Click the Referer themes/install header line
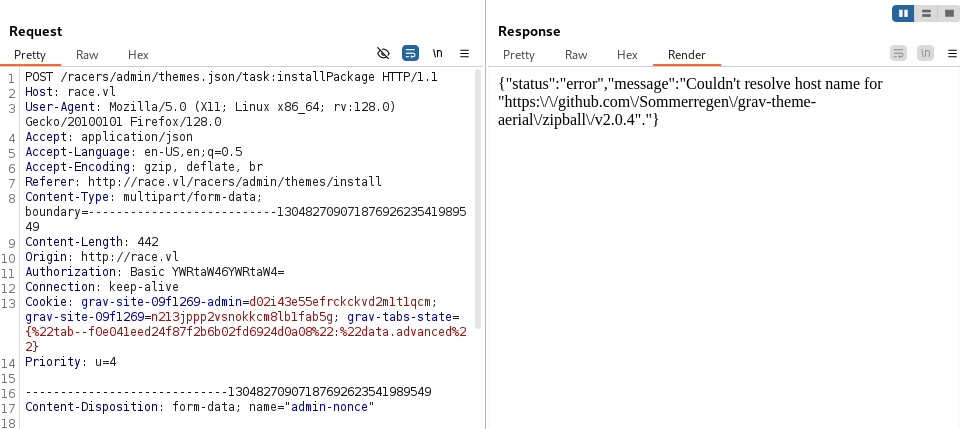 click(x=203, y=182)
